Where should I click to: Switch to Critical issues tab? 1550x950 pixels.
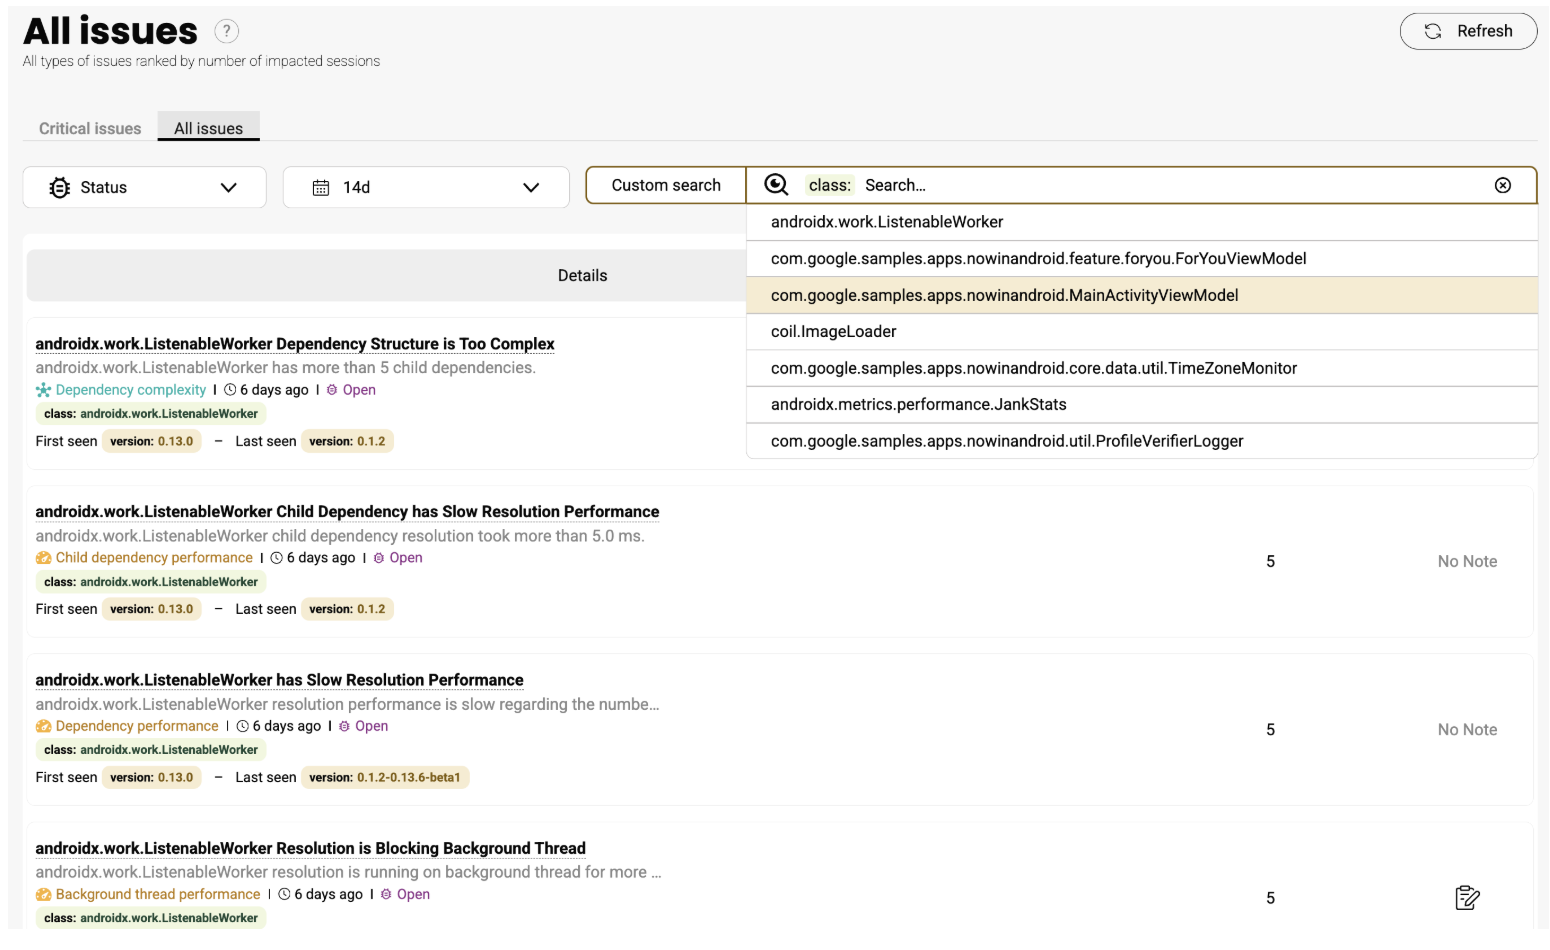90,128
